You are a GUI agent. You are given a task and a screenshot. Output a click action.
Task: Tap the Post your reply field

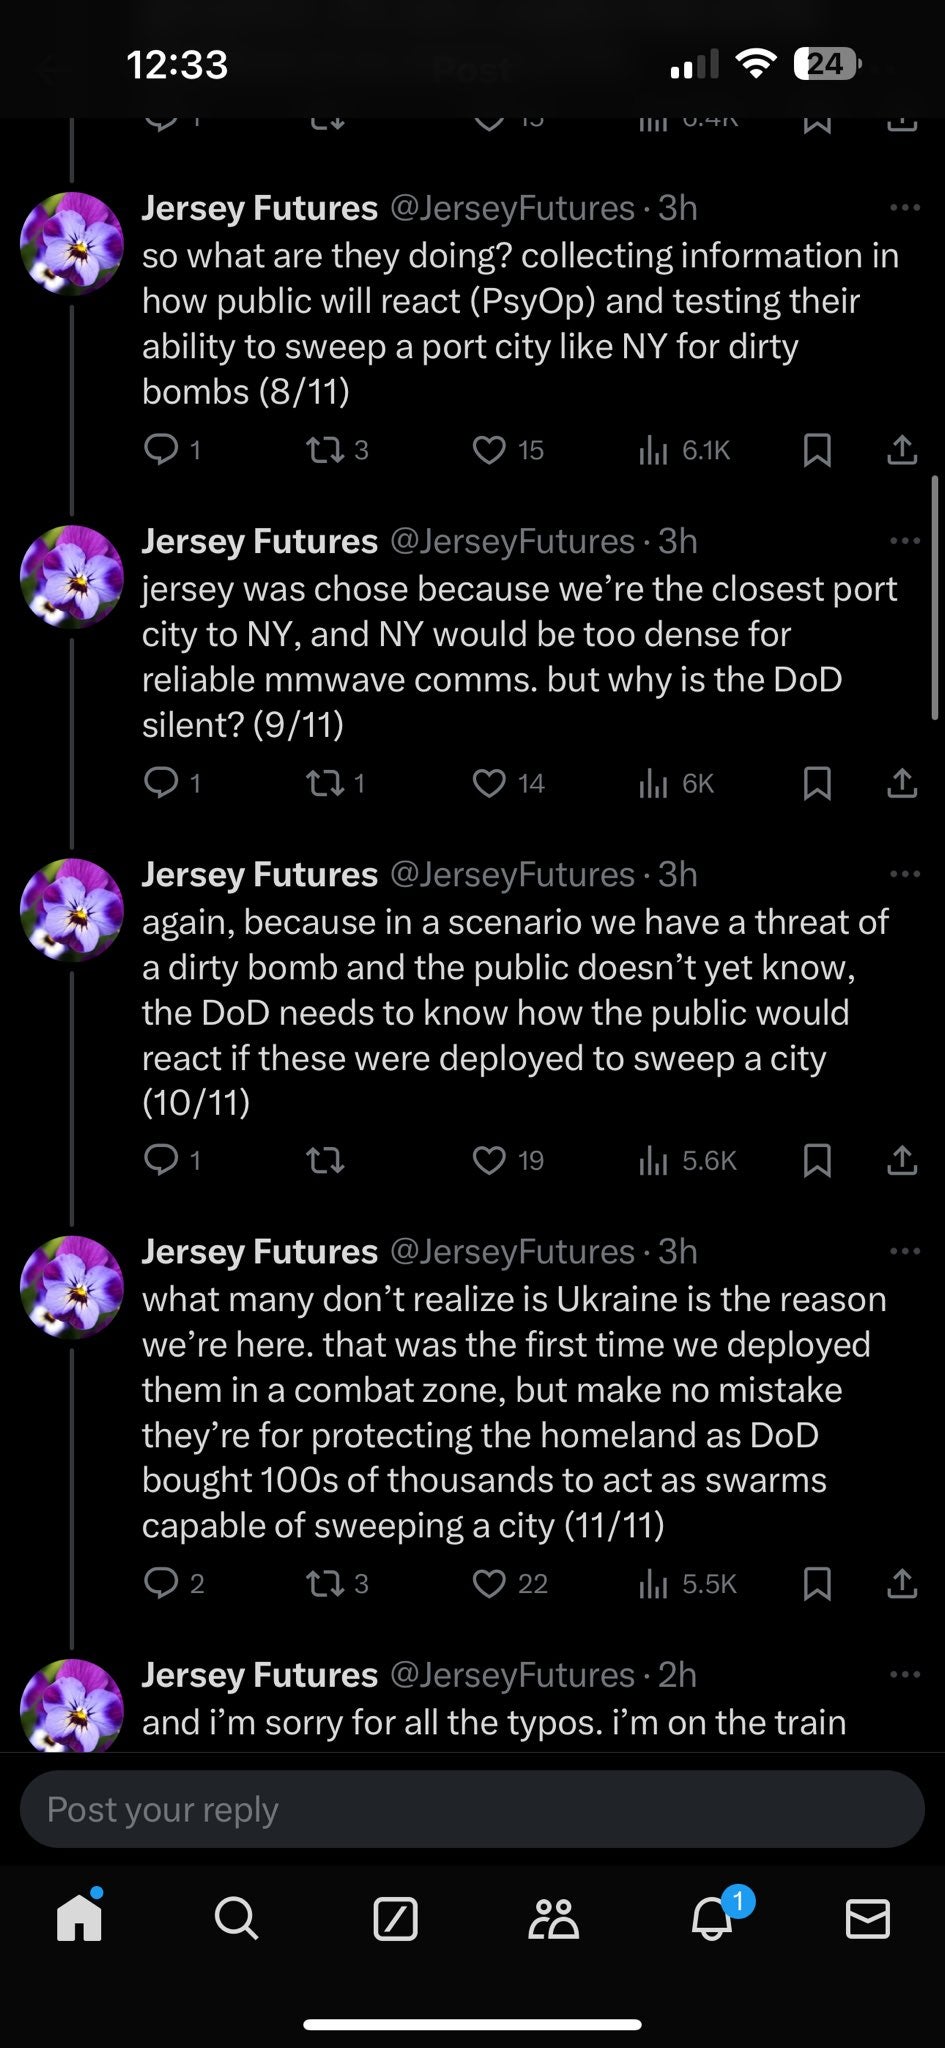[x=472, y=1809]
